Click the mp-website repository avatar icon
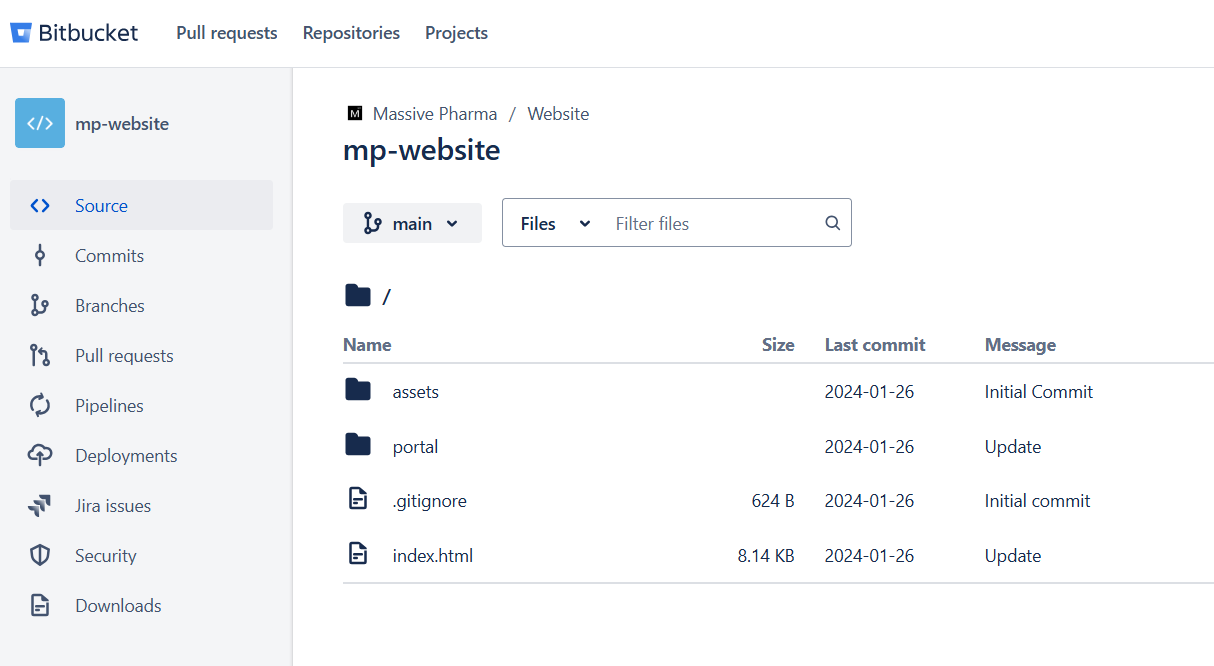Image resolution: width=1214 pixels, height=666 pixels. coord(40,123)
